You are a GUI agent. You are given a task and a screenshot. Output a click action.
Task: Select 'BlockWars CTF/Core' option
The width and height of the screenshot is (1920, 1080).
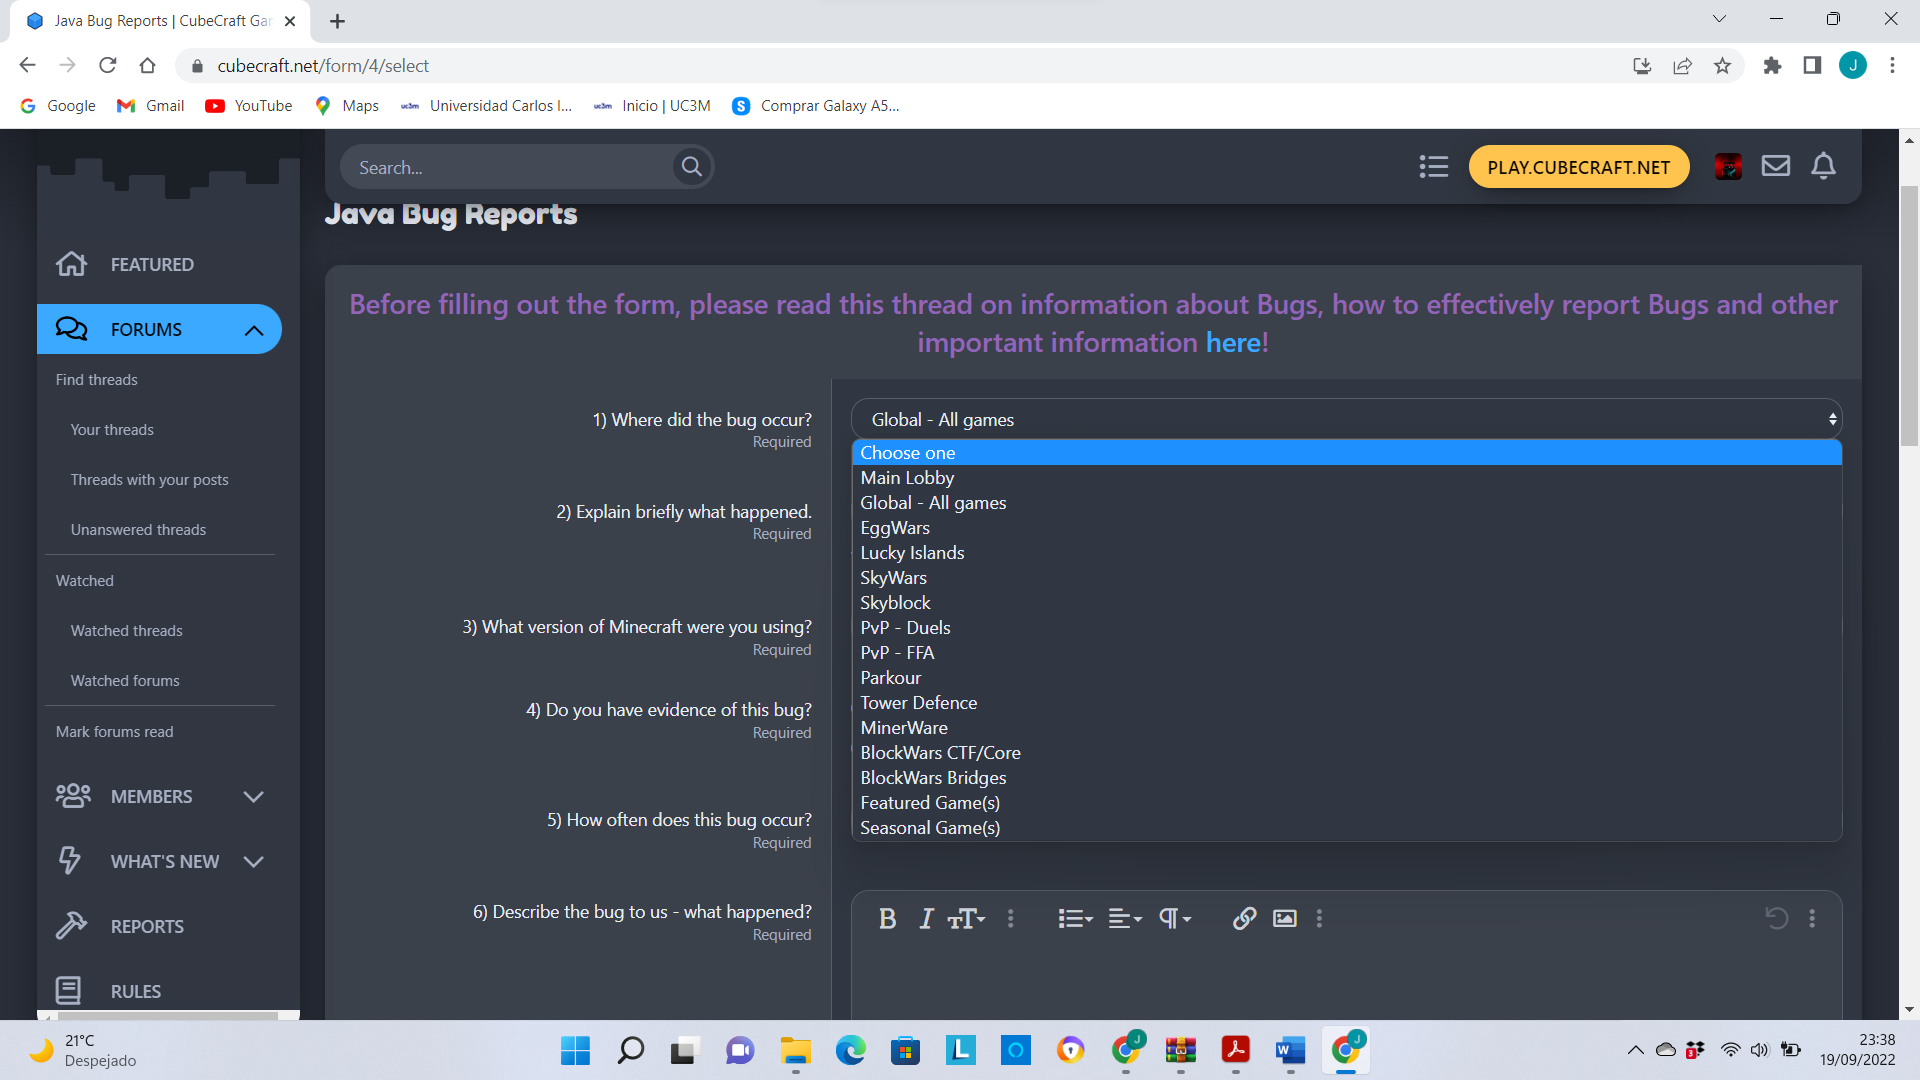(1346, 753)
